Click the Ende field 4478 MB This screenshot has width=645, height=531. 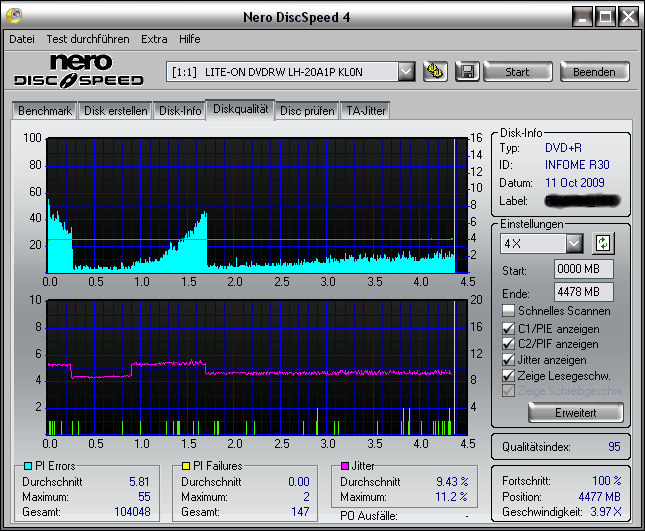[584, 292]
